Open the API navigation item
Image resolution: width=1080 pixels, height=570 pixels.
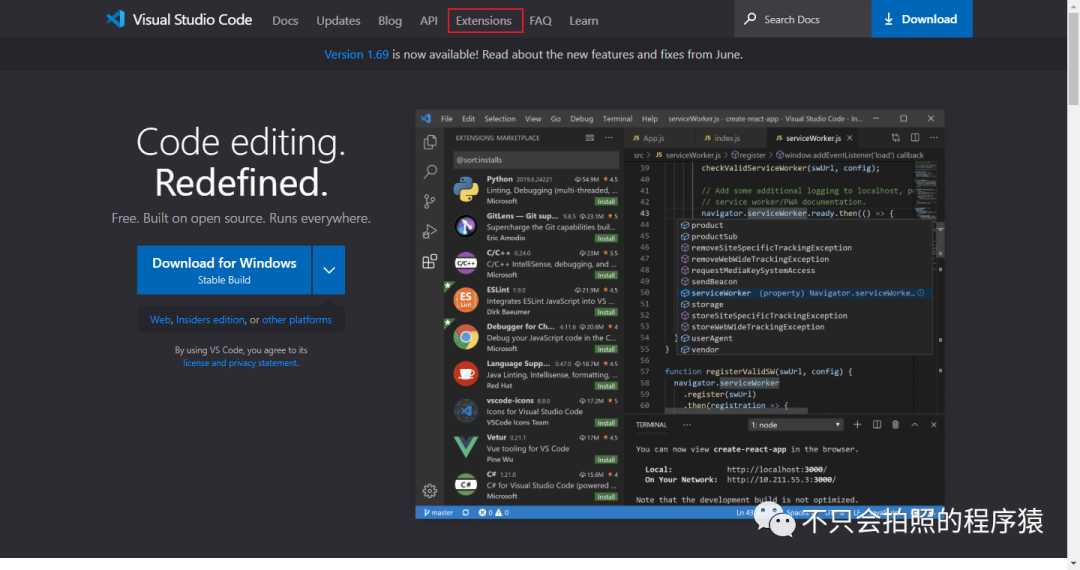[428, 21]
